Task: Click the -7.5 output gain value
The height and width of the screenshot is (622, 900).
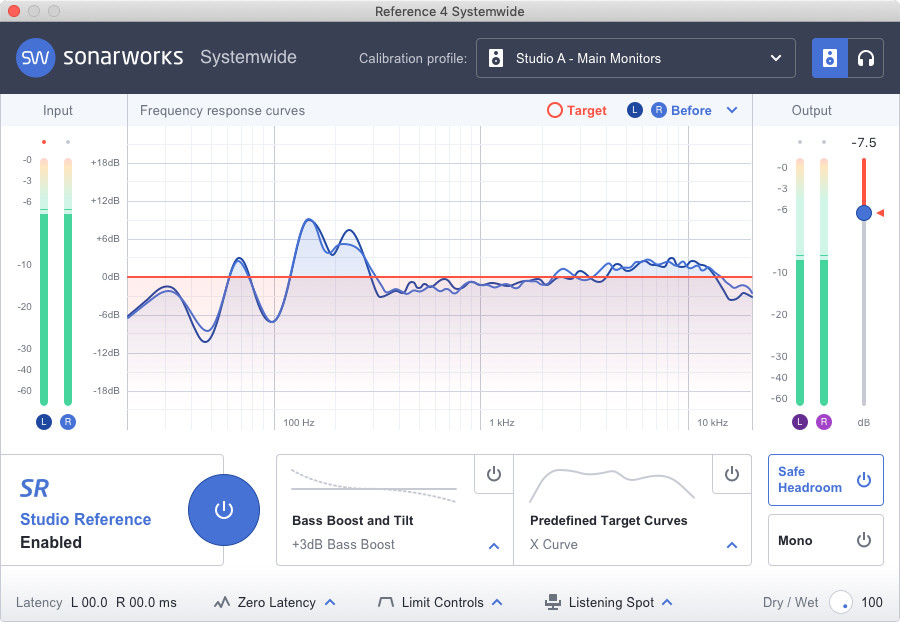Action: [x=863, y=143]
